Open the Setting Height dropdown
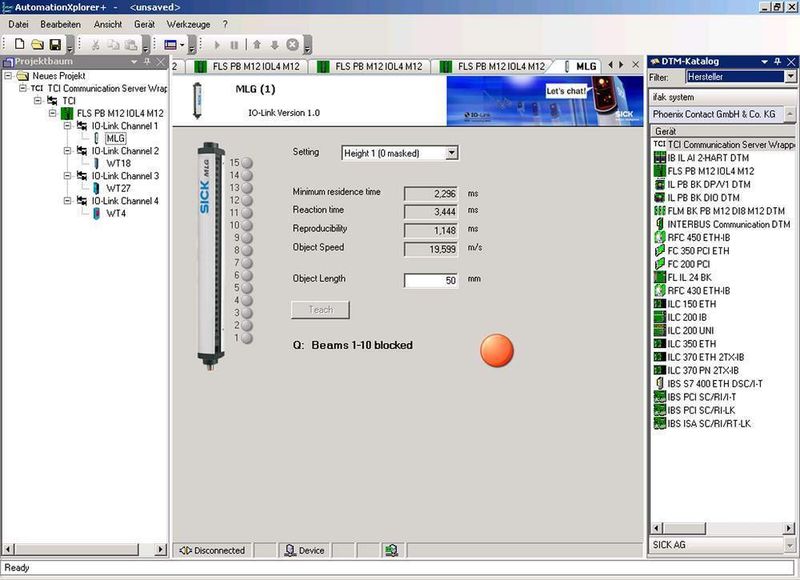Image resolution: width=800 pixels, height=580 pixels. [452, 153]
